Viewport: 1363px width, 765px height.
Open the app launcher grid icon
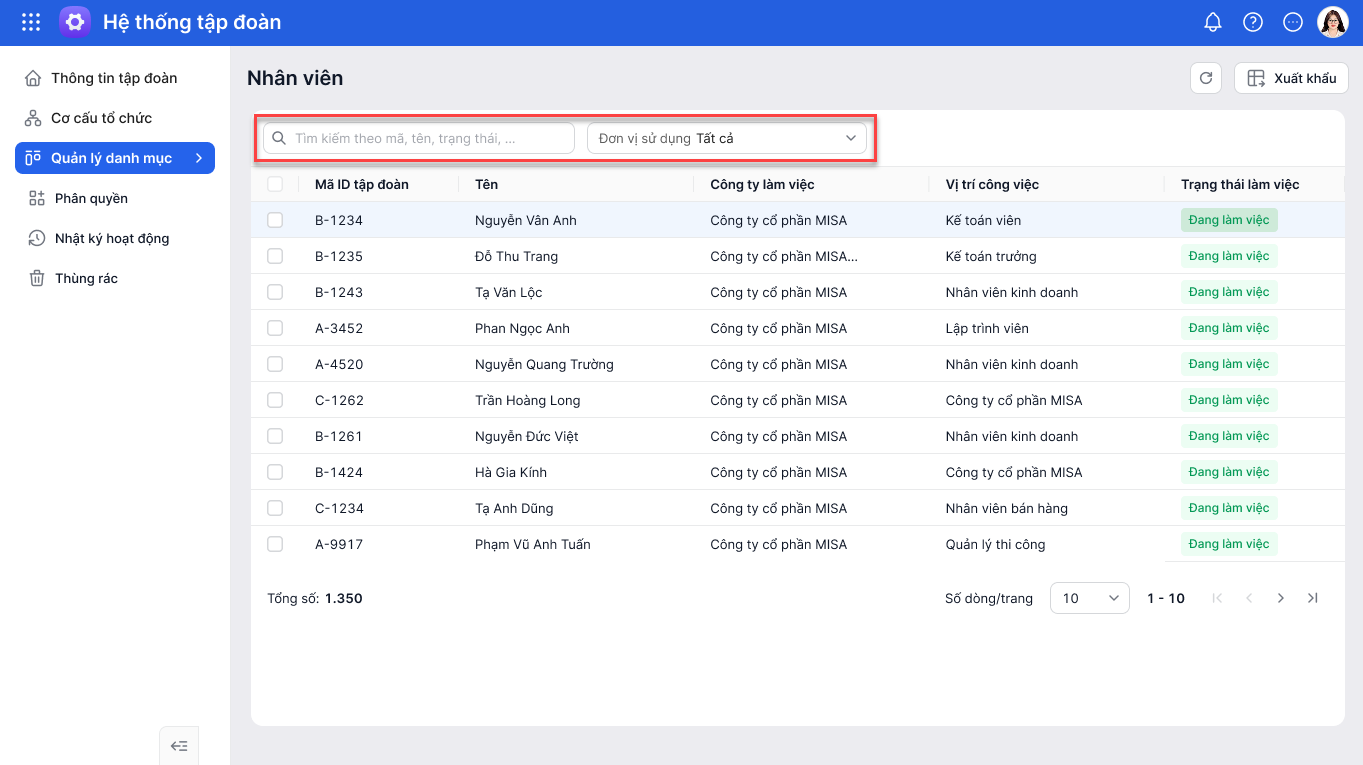point(31,22)
